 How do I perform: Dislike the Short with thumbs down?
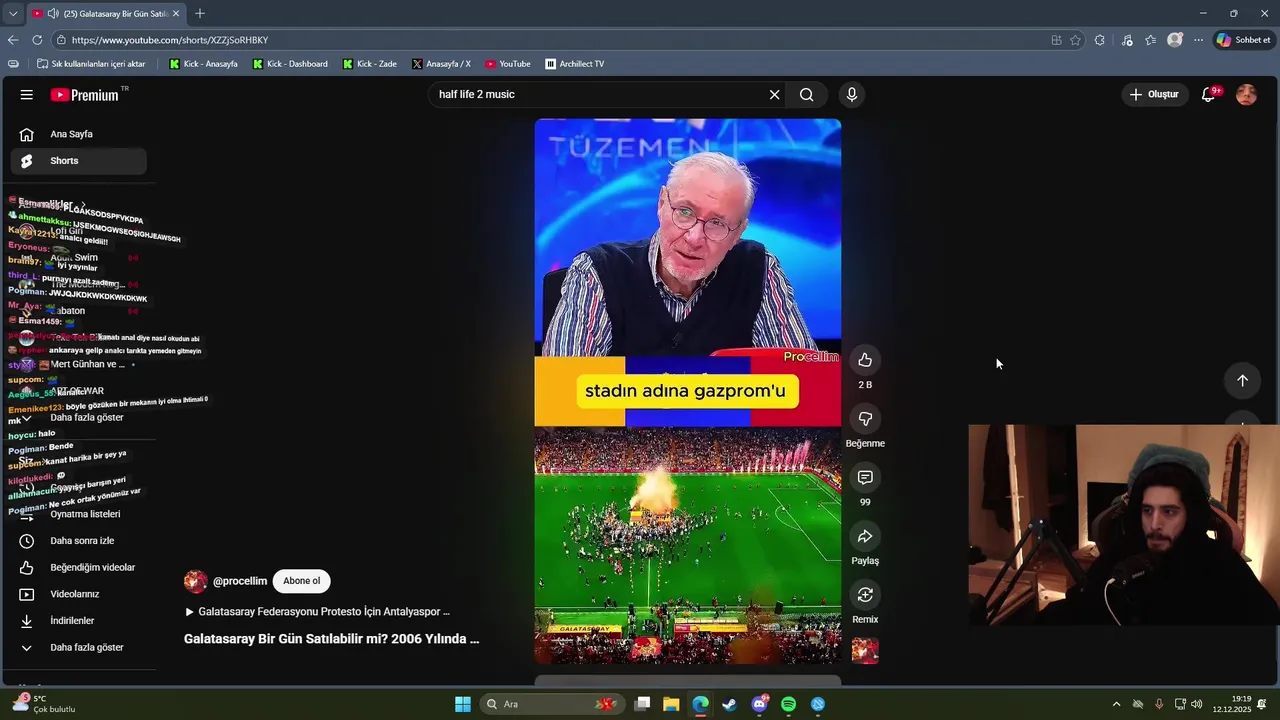coord(865,419)
